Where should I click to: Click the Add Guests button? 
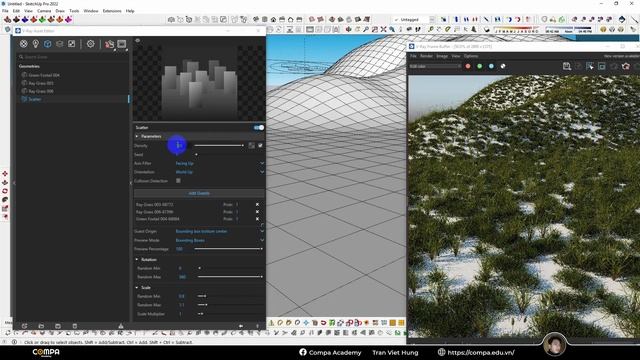(199, 193)
